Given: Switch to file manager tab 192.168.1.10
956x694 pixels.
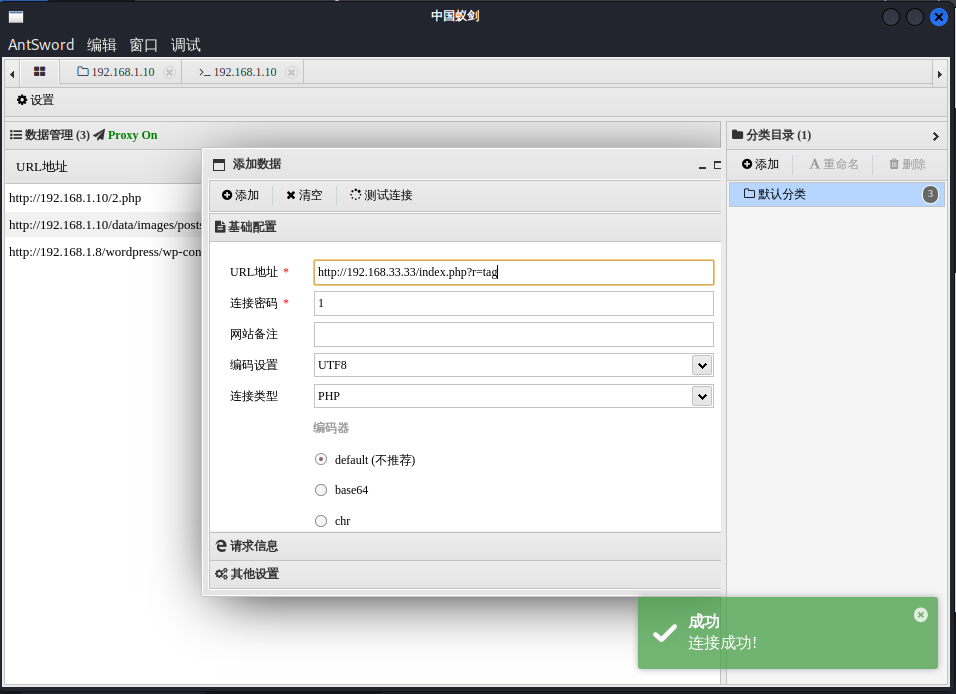Looking at the screenshot, I should [x=116, y=72].
